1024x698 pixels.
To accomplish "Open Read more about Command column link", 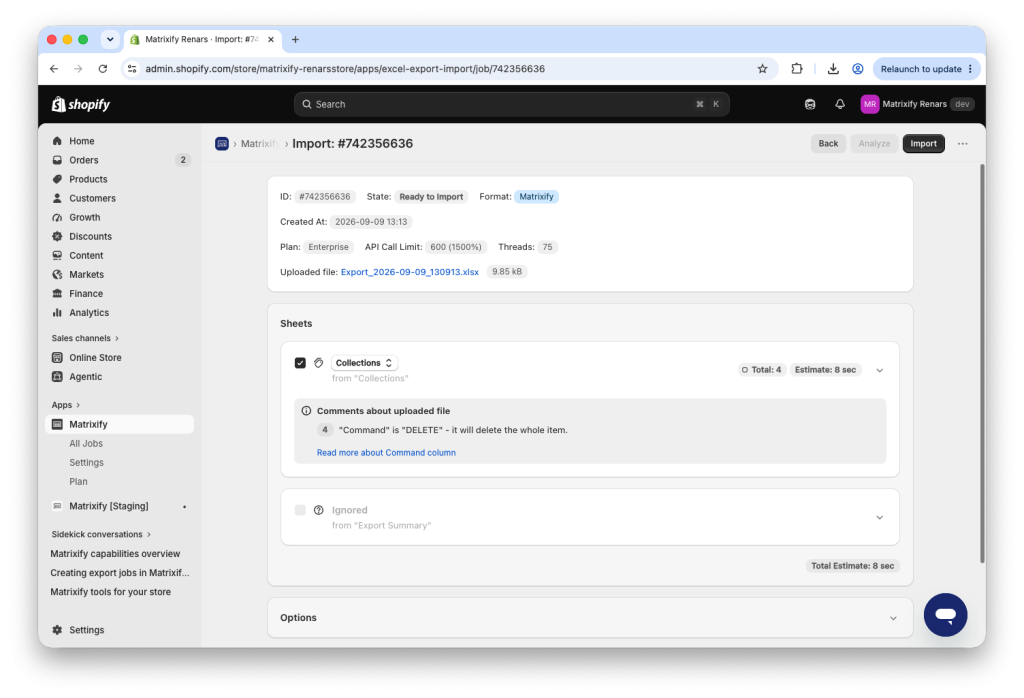I will pyautogui.click(x=386, y=452).
